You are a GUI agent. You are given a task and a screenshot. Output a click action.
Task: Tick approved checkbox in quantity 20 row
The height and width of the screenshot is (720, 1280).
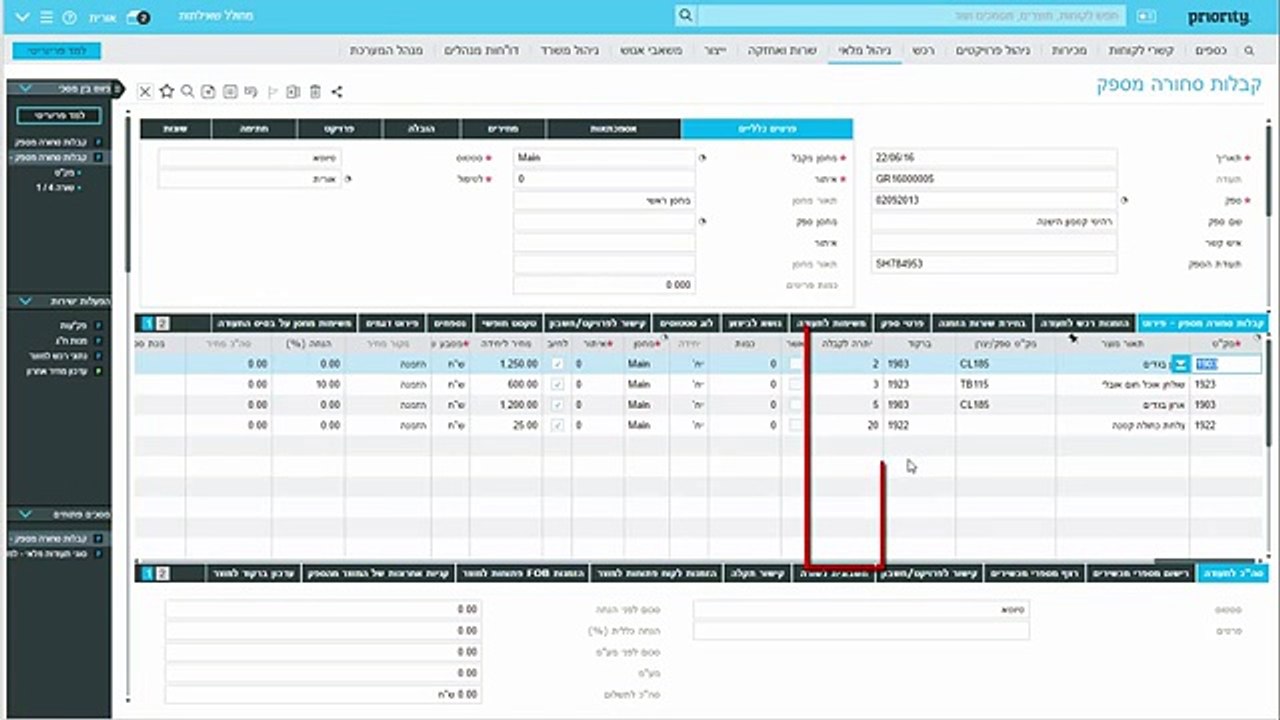795,426
